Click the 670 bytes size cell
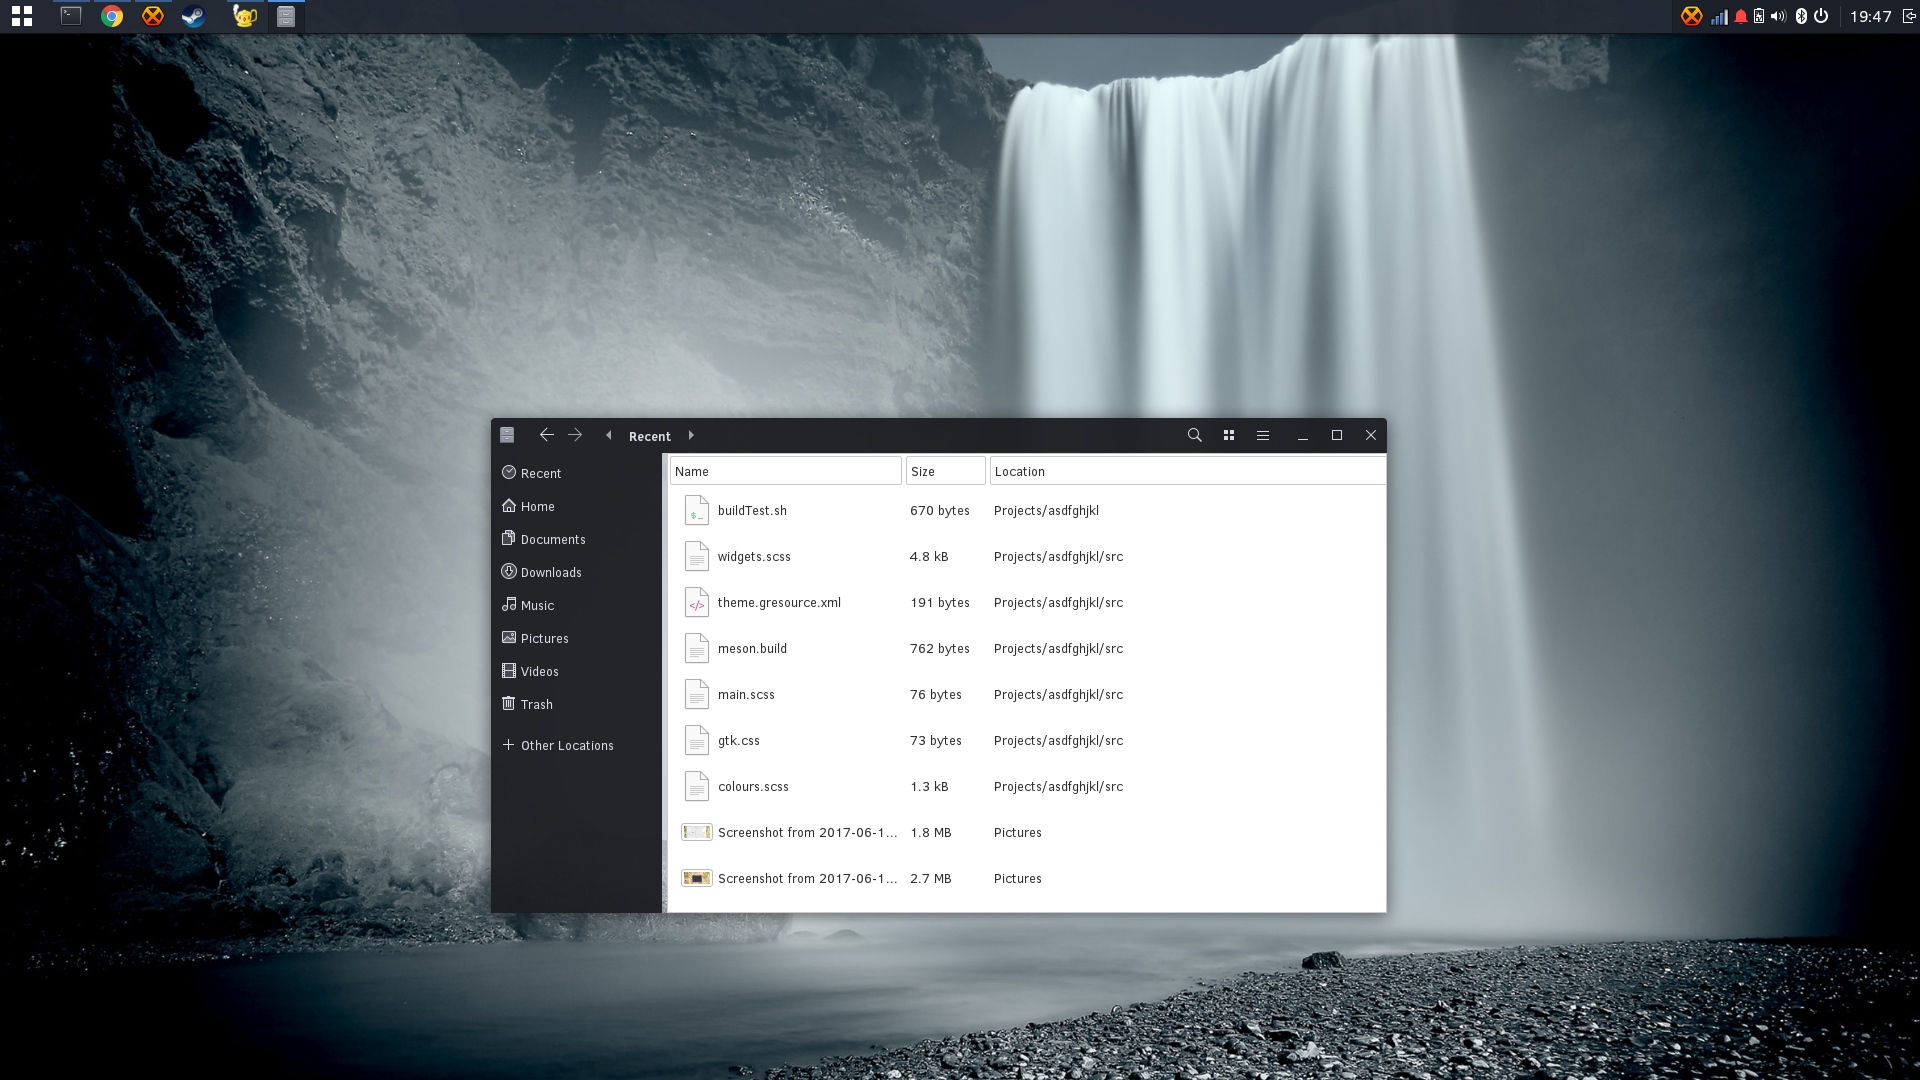This screenshot has width=1920, height=1080. click(x=940, y=511)
